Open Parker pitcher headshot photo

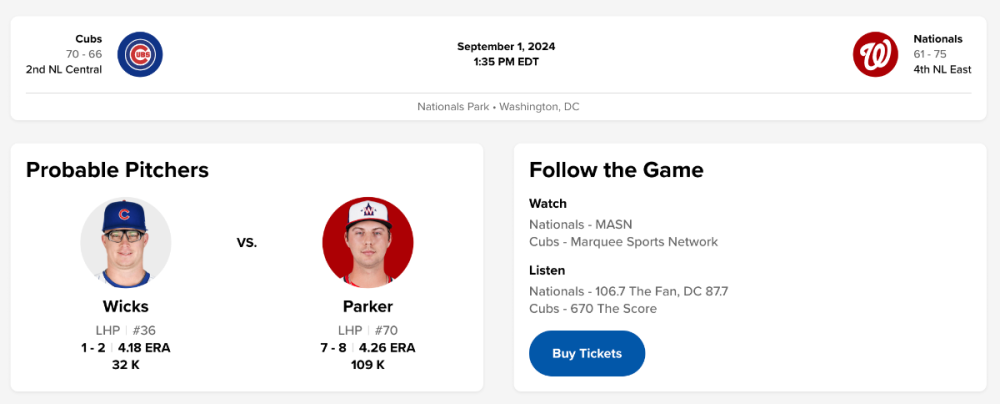click(x=367, y=243)
